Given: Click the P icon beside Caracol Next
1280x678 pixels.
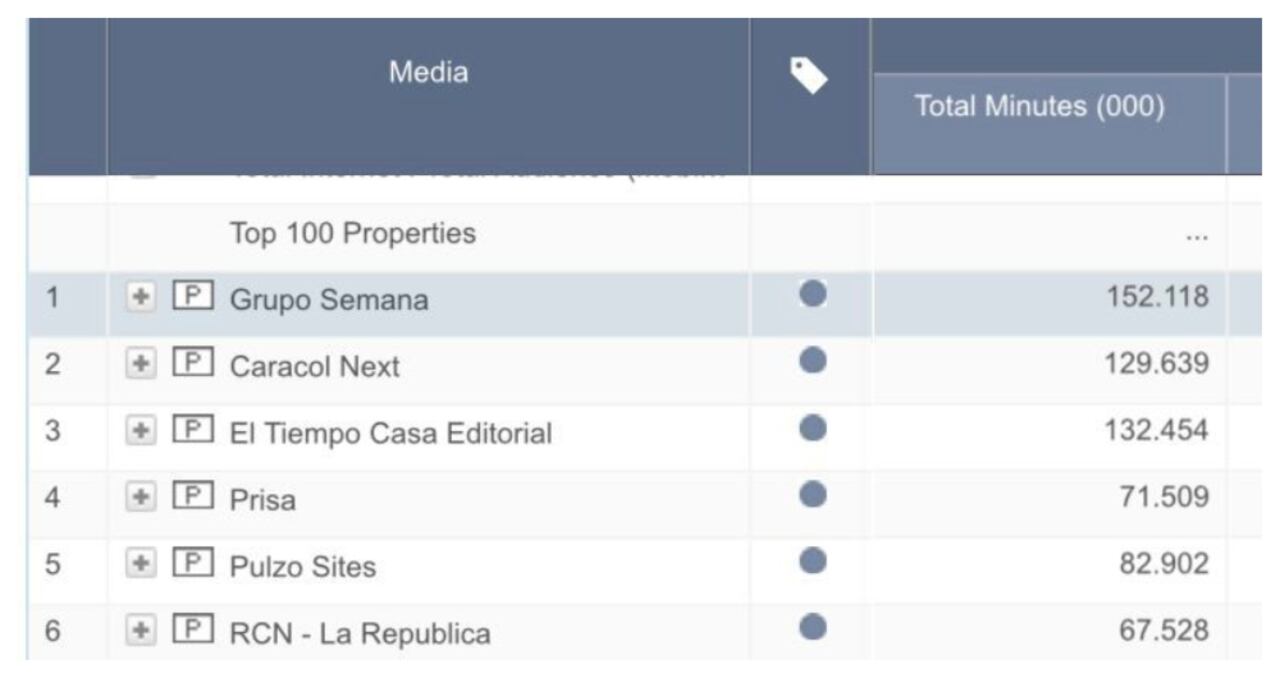Looking at the screenshot, I should tap(193, 364).
